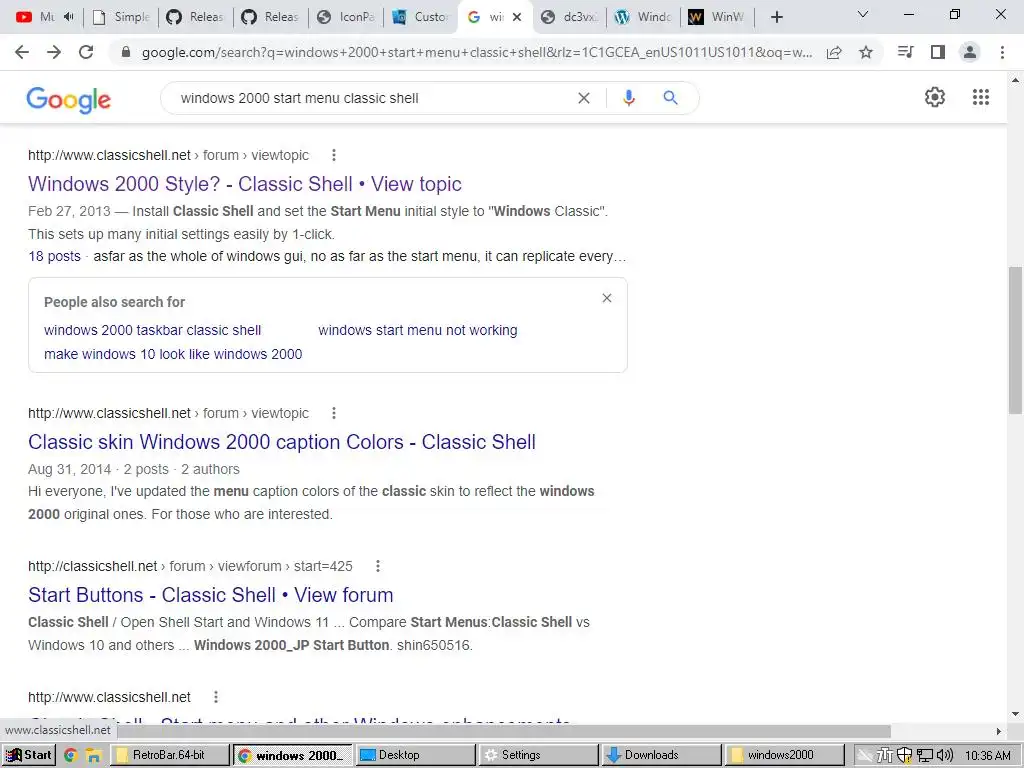
Task: Clear the Google search box text
Action: click(584, 98)
